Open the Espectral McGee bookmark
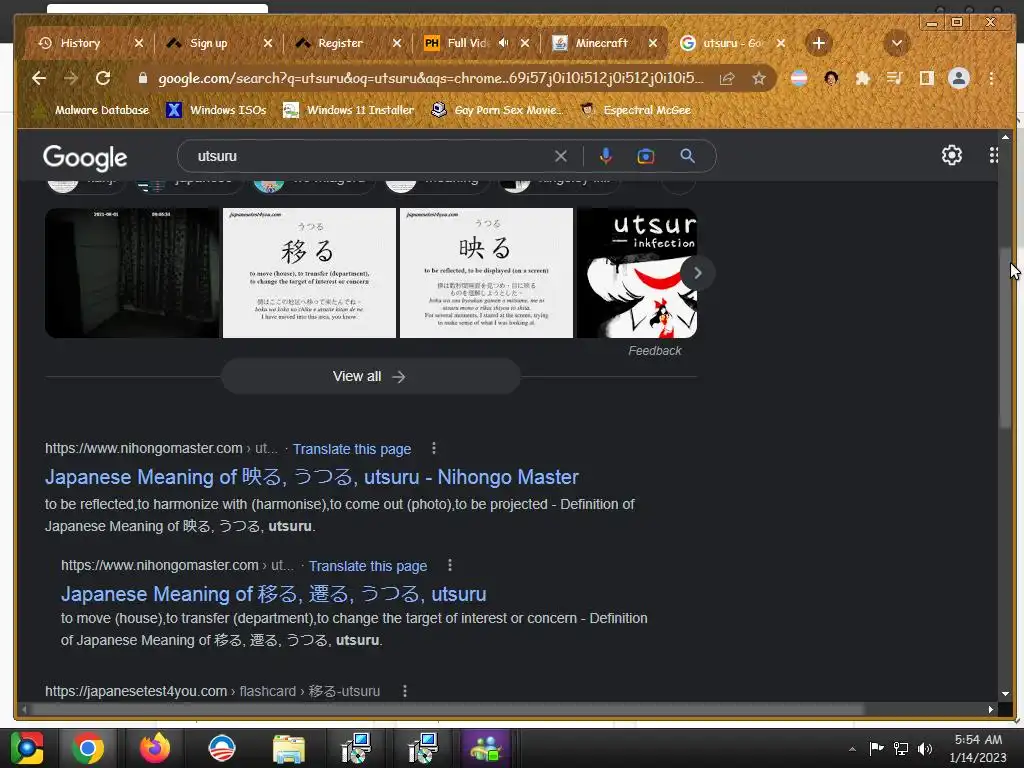The width and height of the screenshot is (1024, 768). 636,110
